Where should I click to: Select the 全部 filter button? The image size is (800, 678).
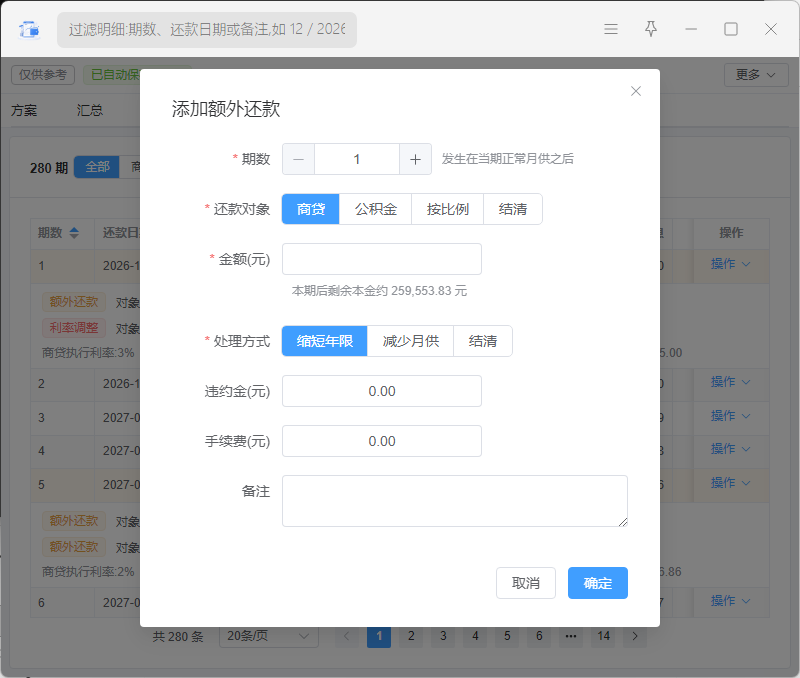[x=97, y=167]
